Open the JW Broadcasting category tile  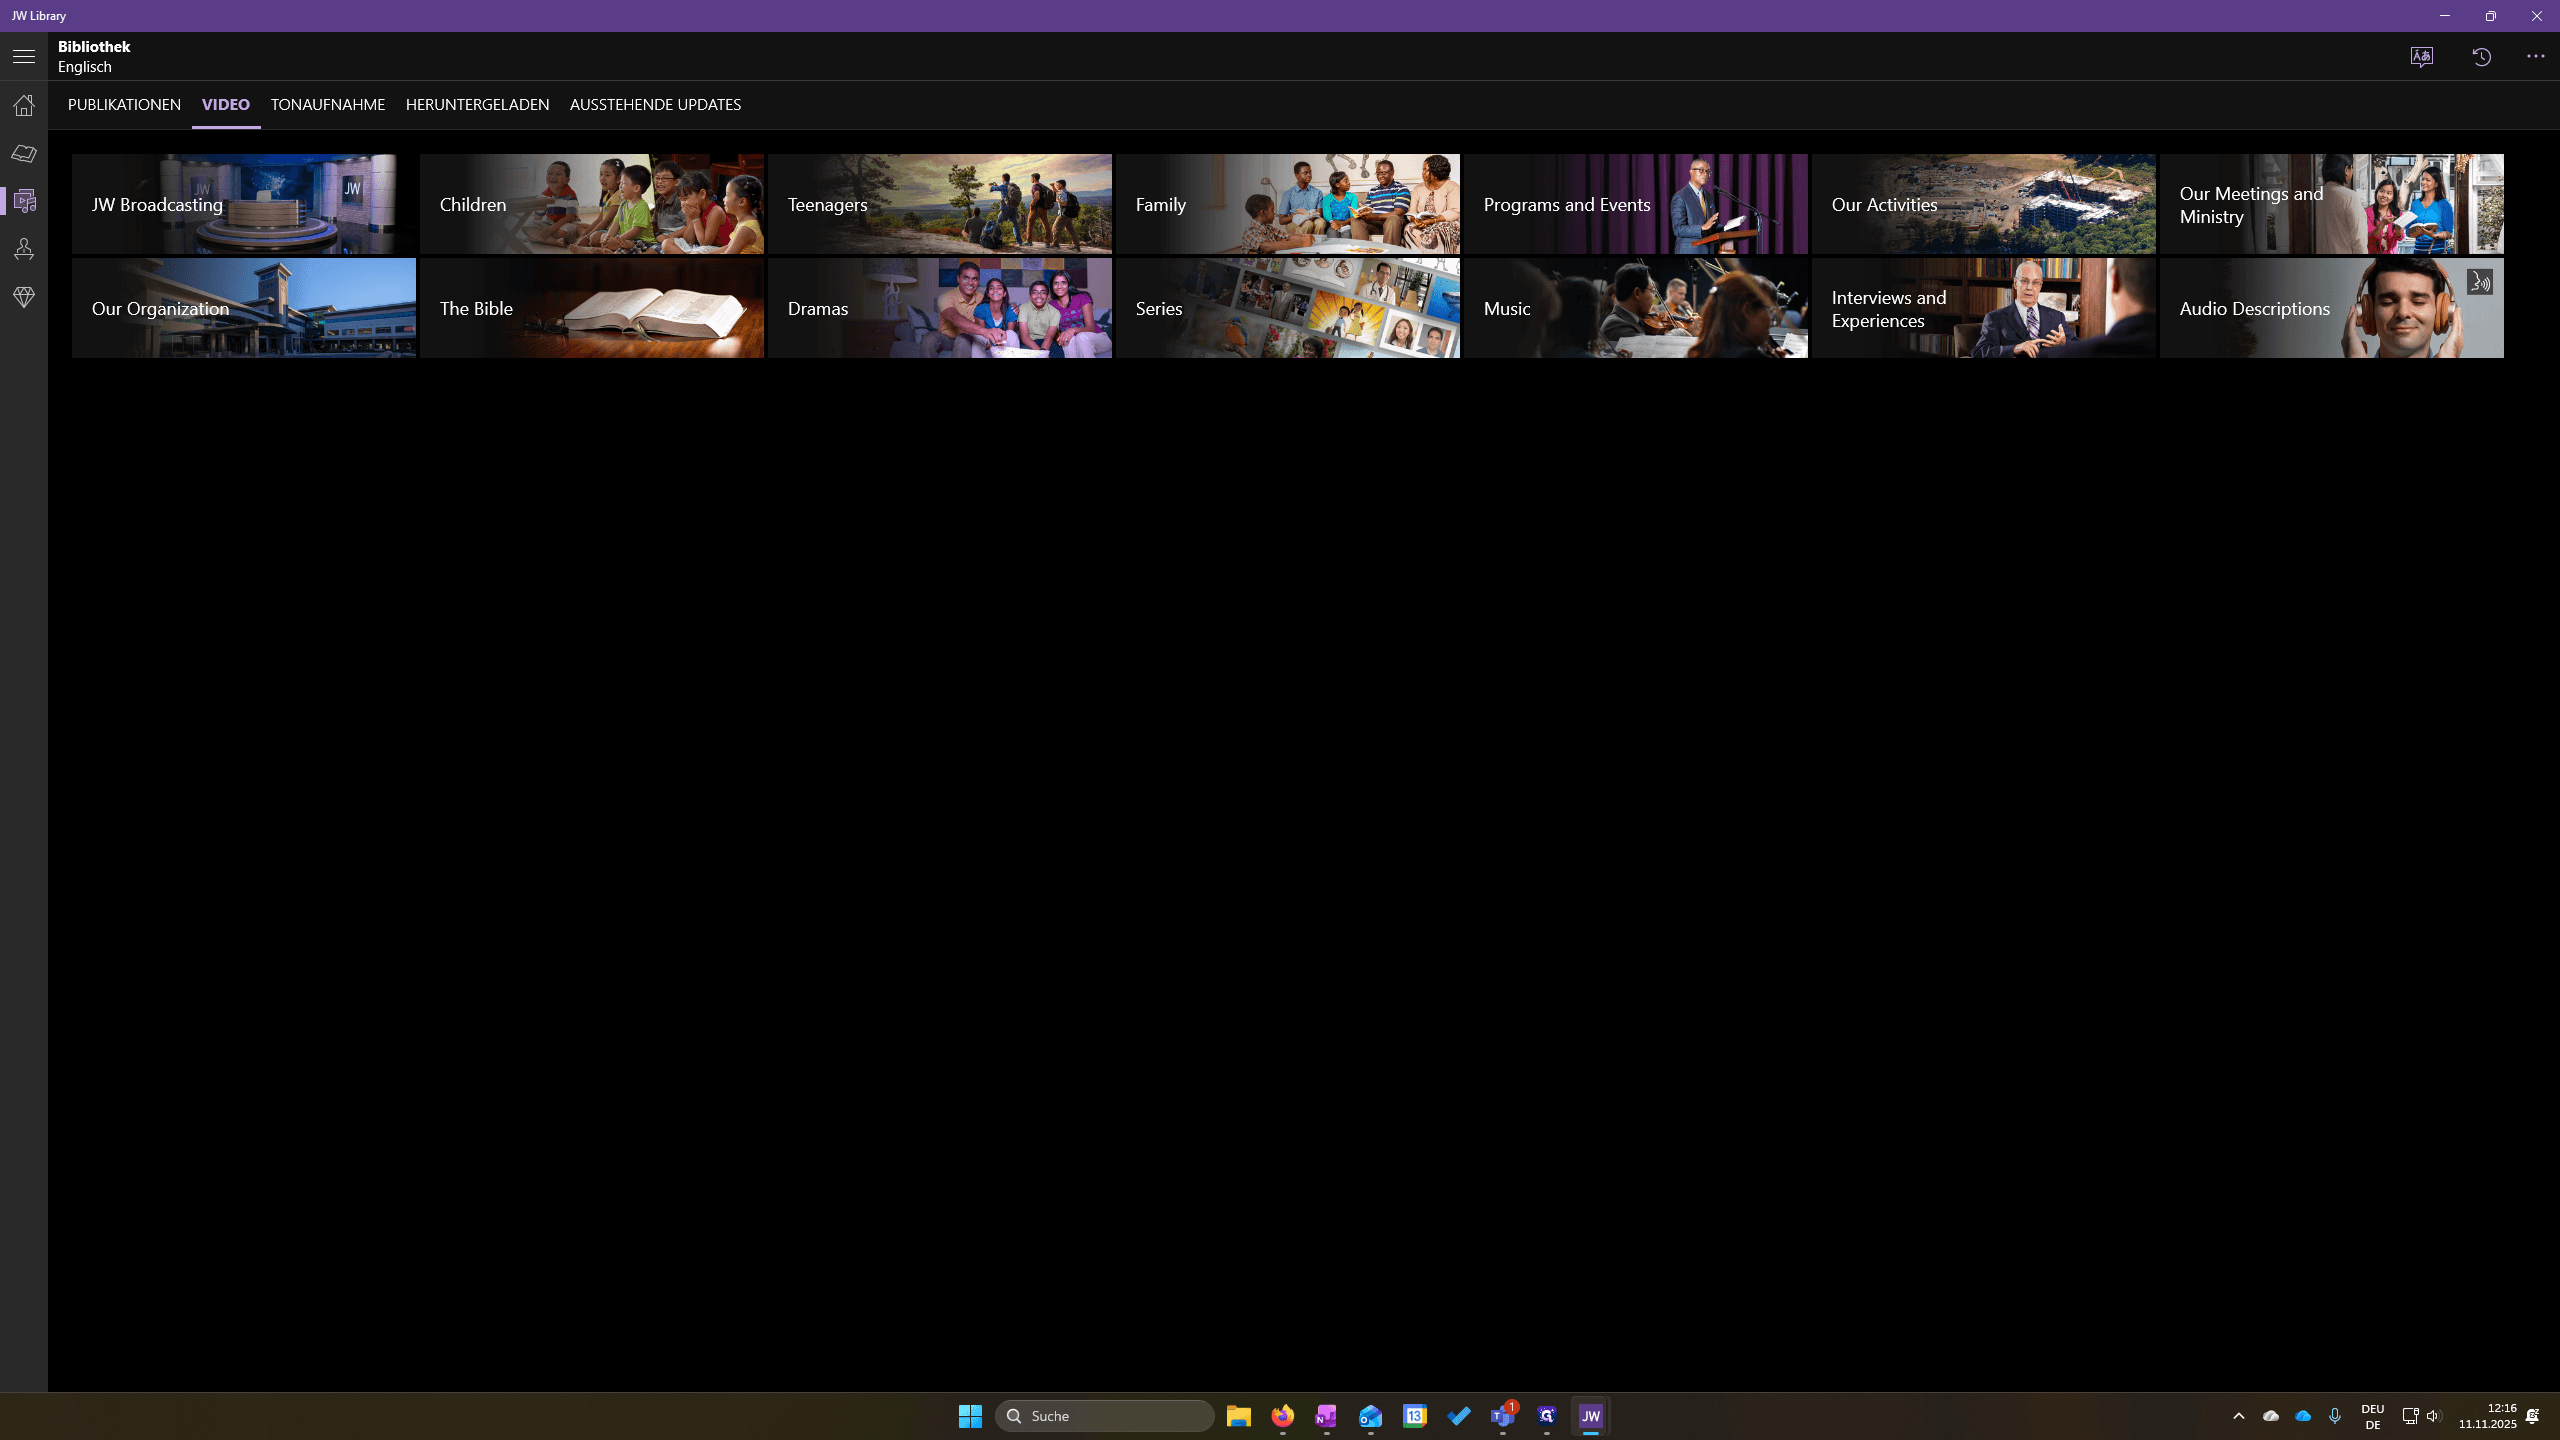(x=244, y=204)
